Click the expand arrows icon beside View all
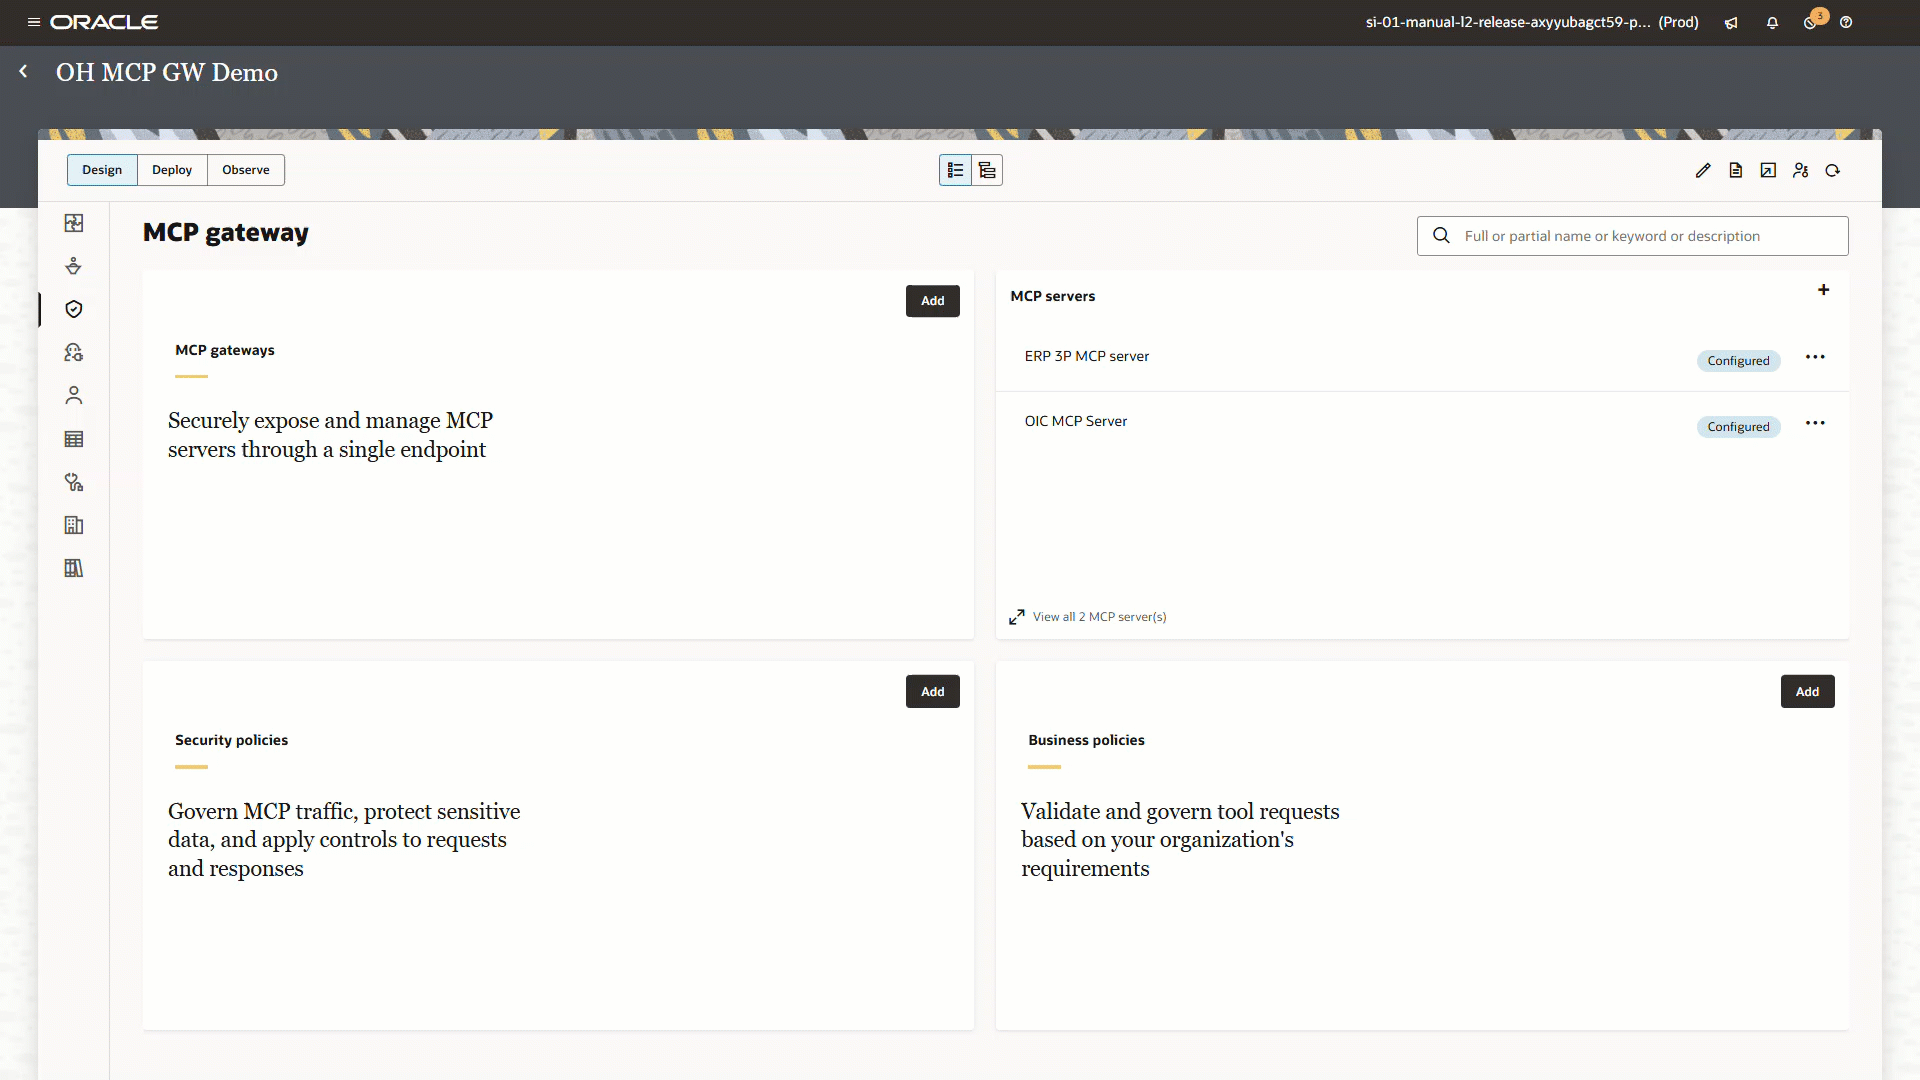The width and height of the screenshot is (1920, 1080). tap(1017, 617)
